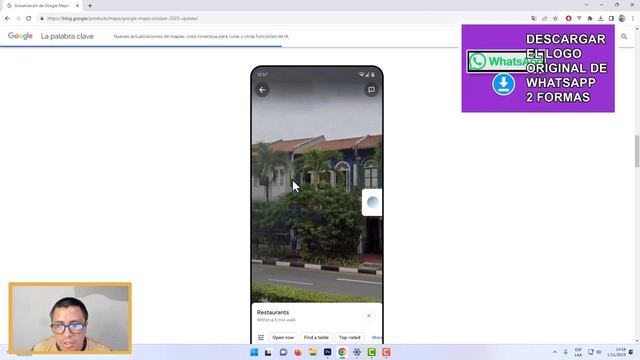
Task: Click the microphone icon in system tray
Action: click(566, 352)
